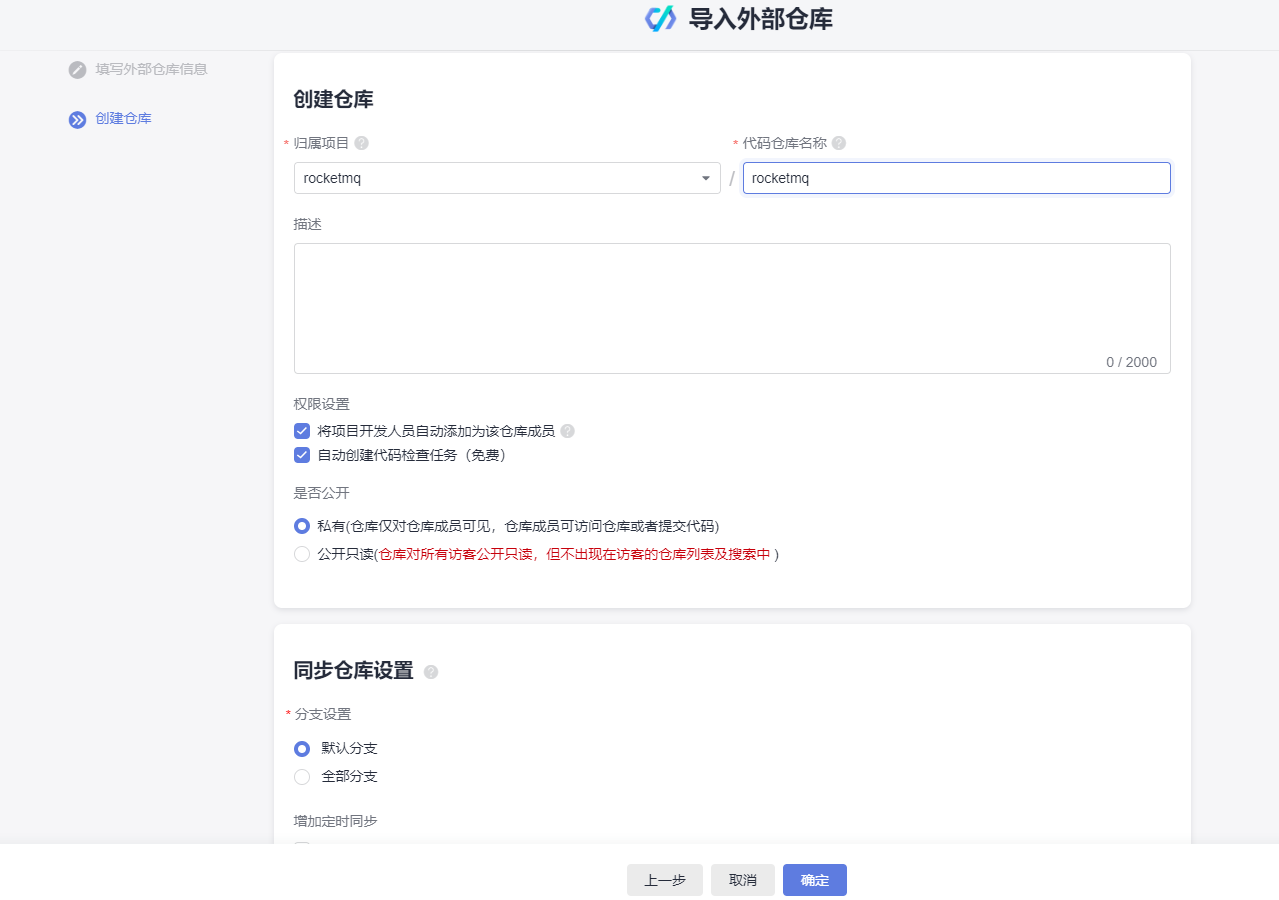
Task: Select the 创建仓库 step in sidebar
Action: [124, 118]
